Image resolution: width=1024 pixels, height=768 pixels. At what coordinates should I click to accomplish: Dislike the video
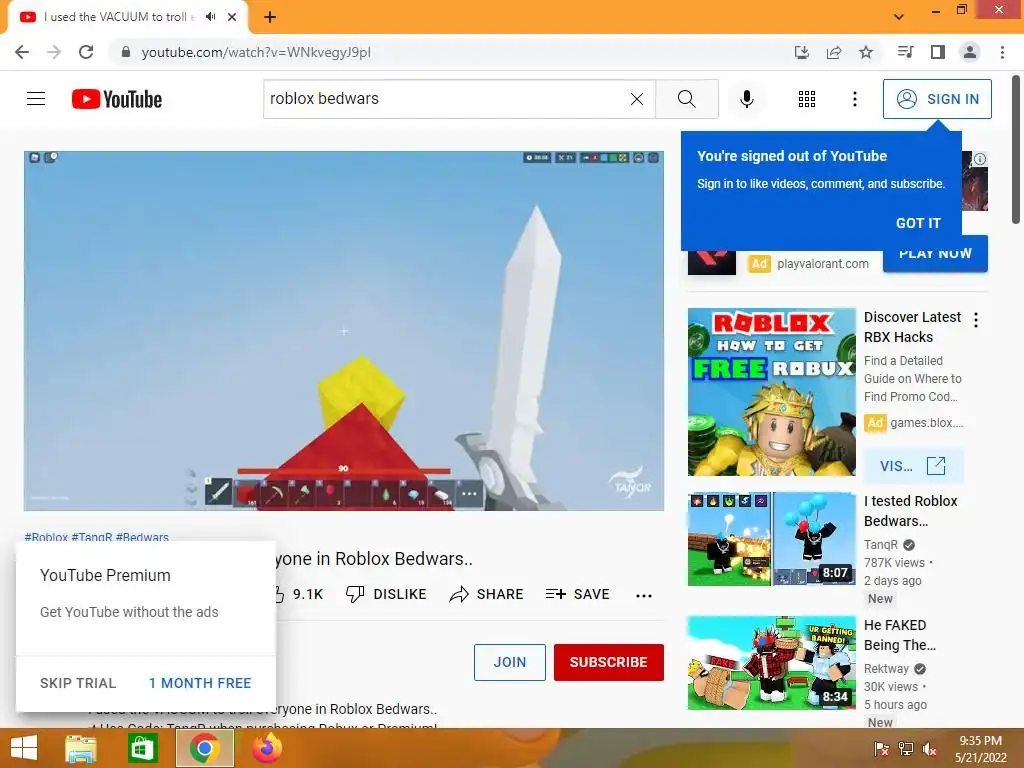point(386,594)
